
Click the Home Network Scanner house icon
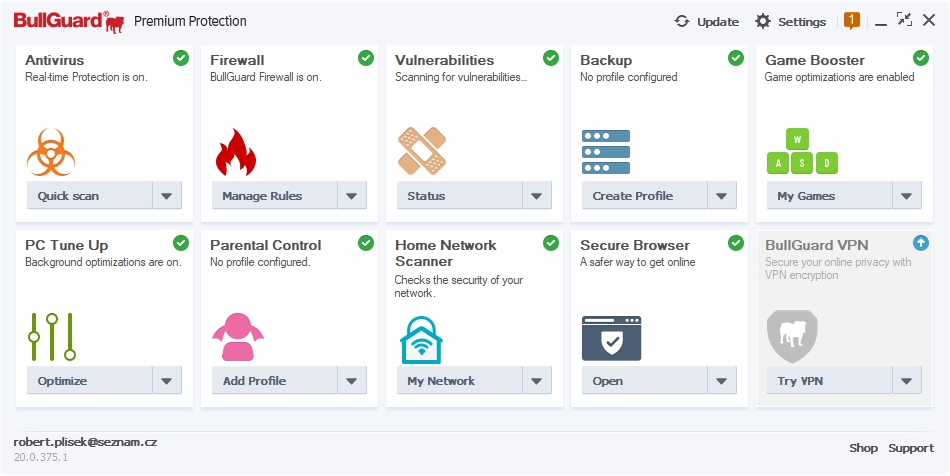tap(422, 339)
